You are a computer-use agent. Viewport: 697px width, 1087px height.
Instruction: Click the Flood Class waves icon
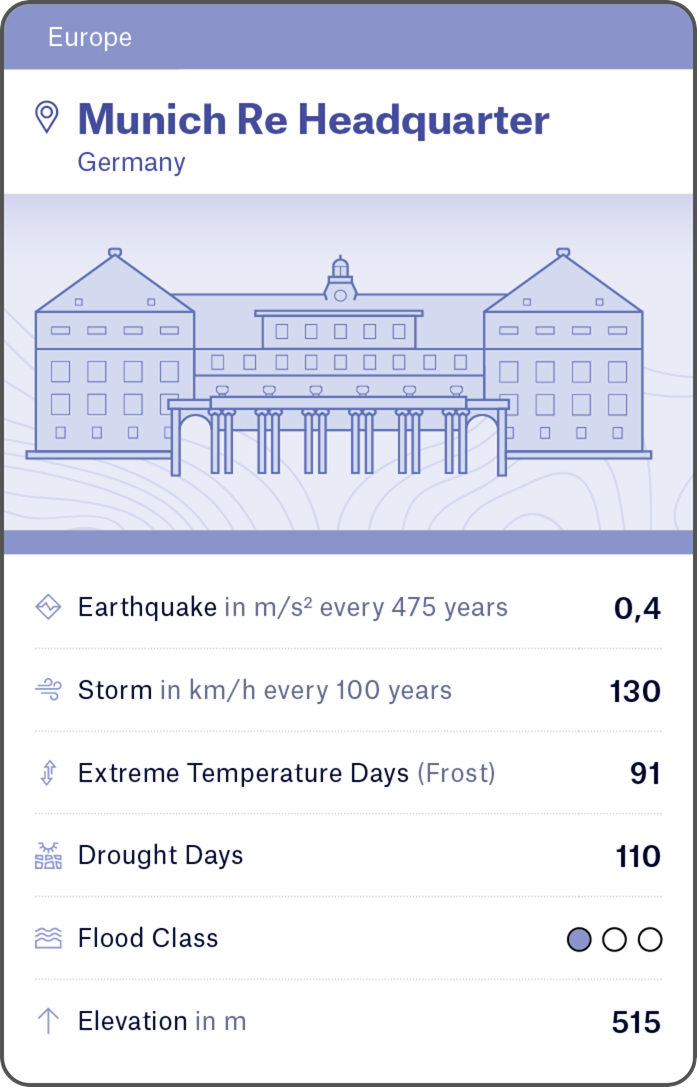[48, 938]
